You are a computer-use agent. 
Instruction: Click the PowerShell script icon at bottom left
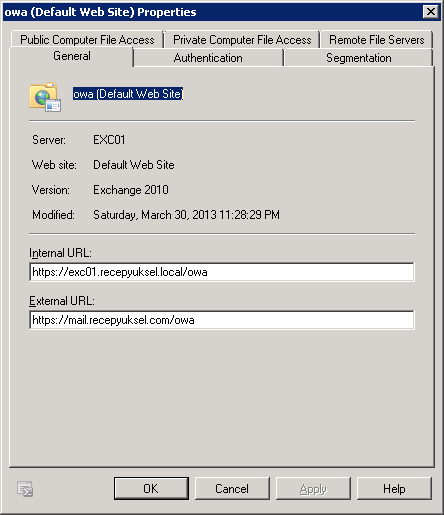[x=25, y=489]
